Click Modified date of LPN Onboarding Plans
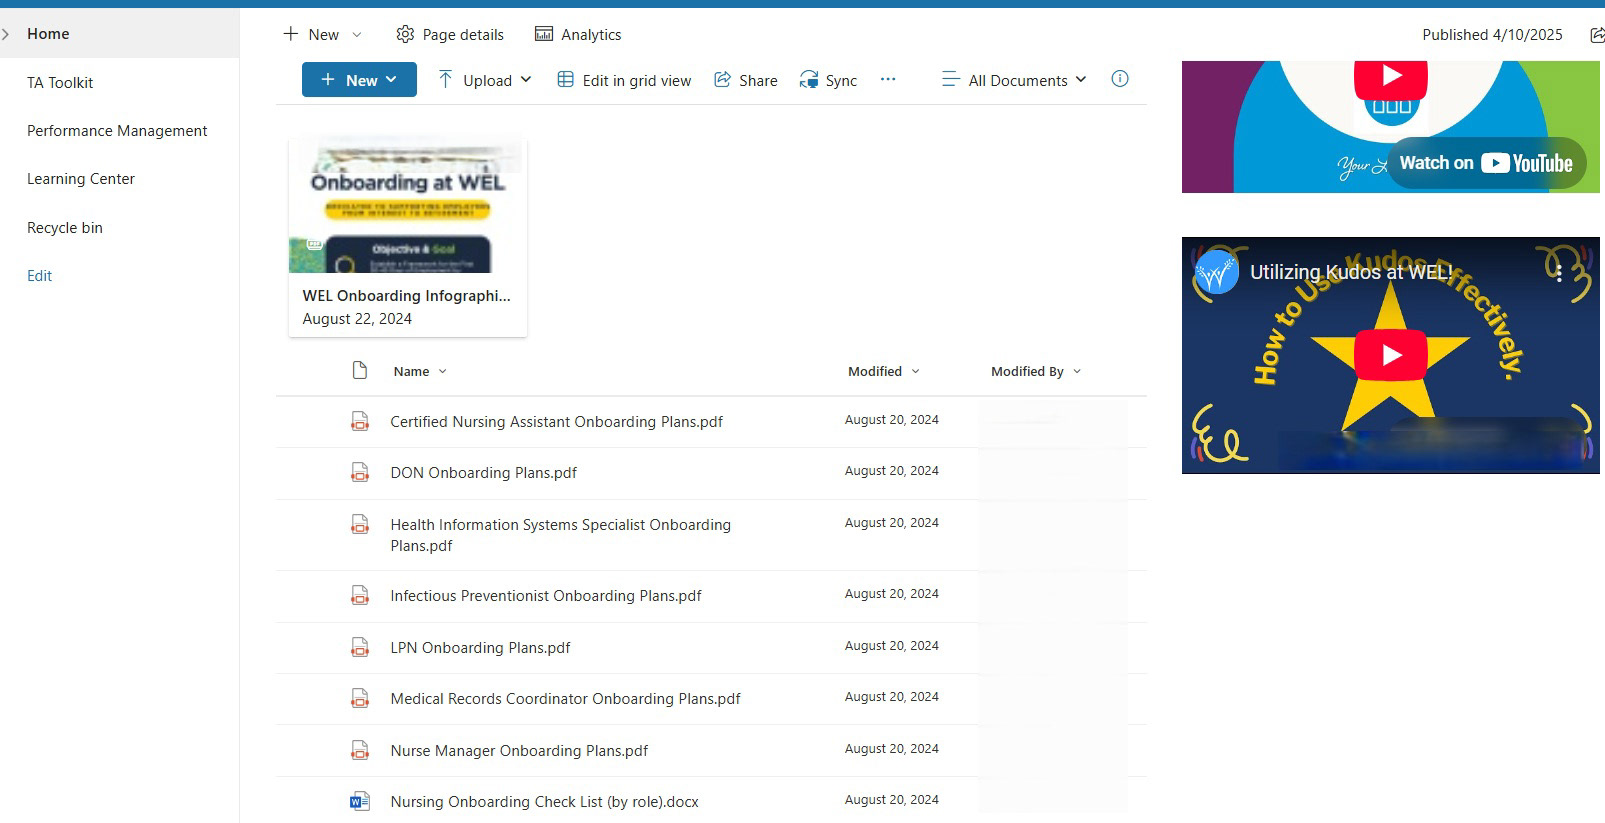The width and height of the screenshot is (1605, 823). click(x=891, y=646)
